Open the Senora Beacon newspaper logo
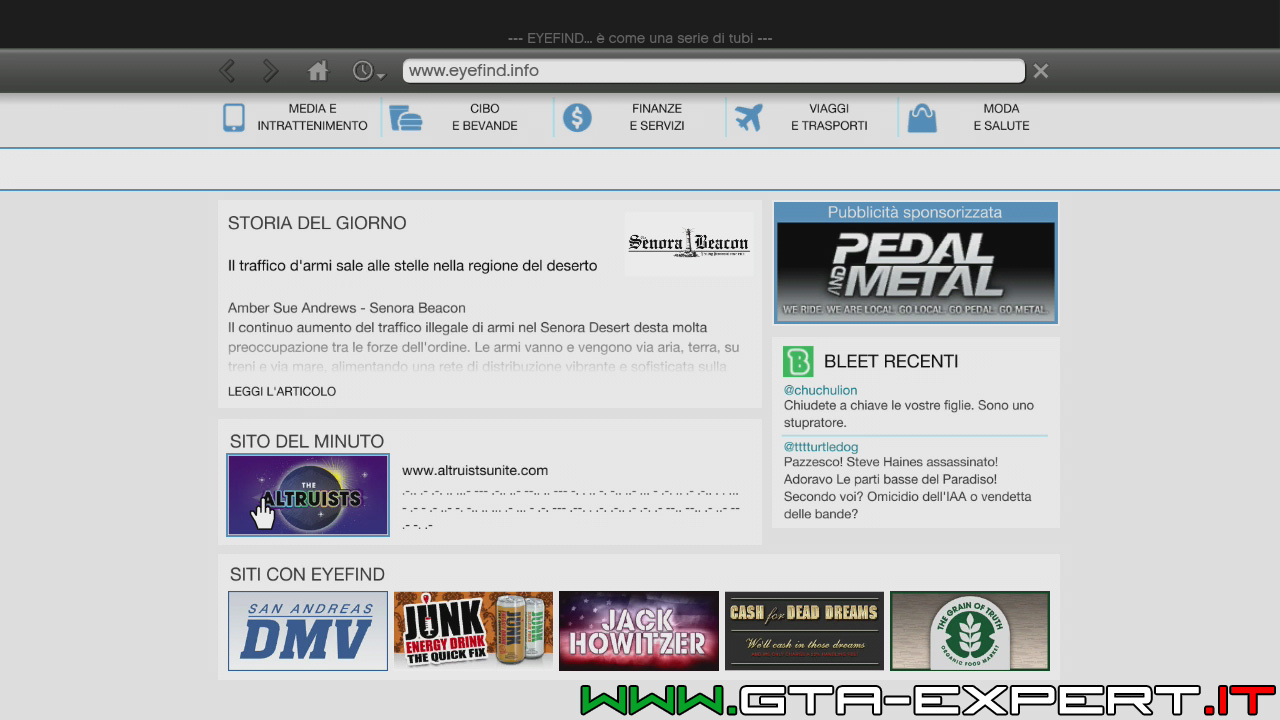Image resolution: width=1280 pixels, height=720 pixels. [689, 243]
